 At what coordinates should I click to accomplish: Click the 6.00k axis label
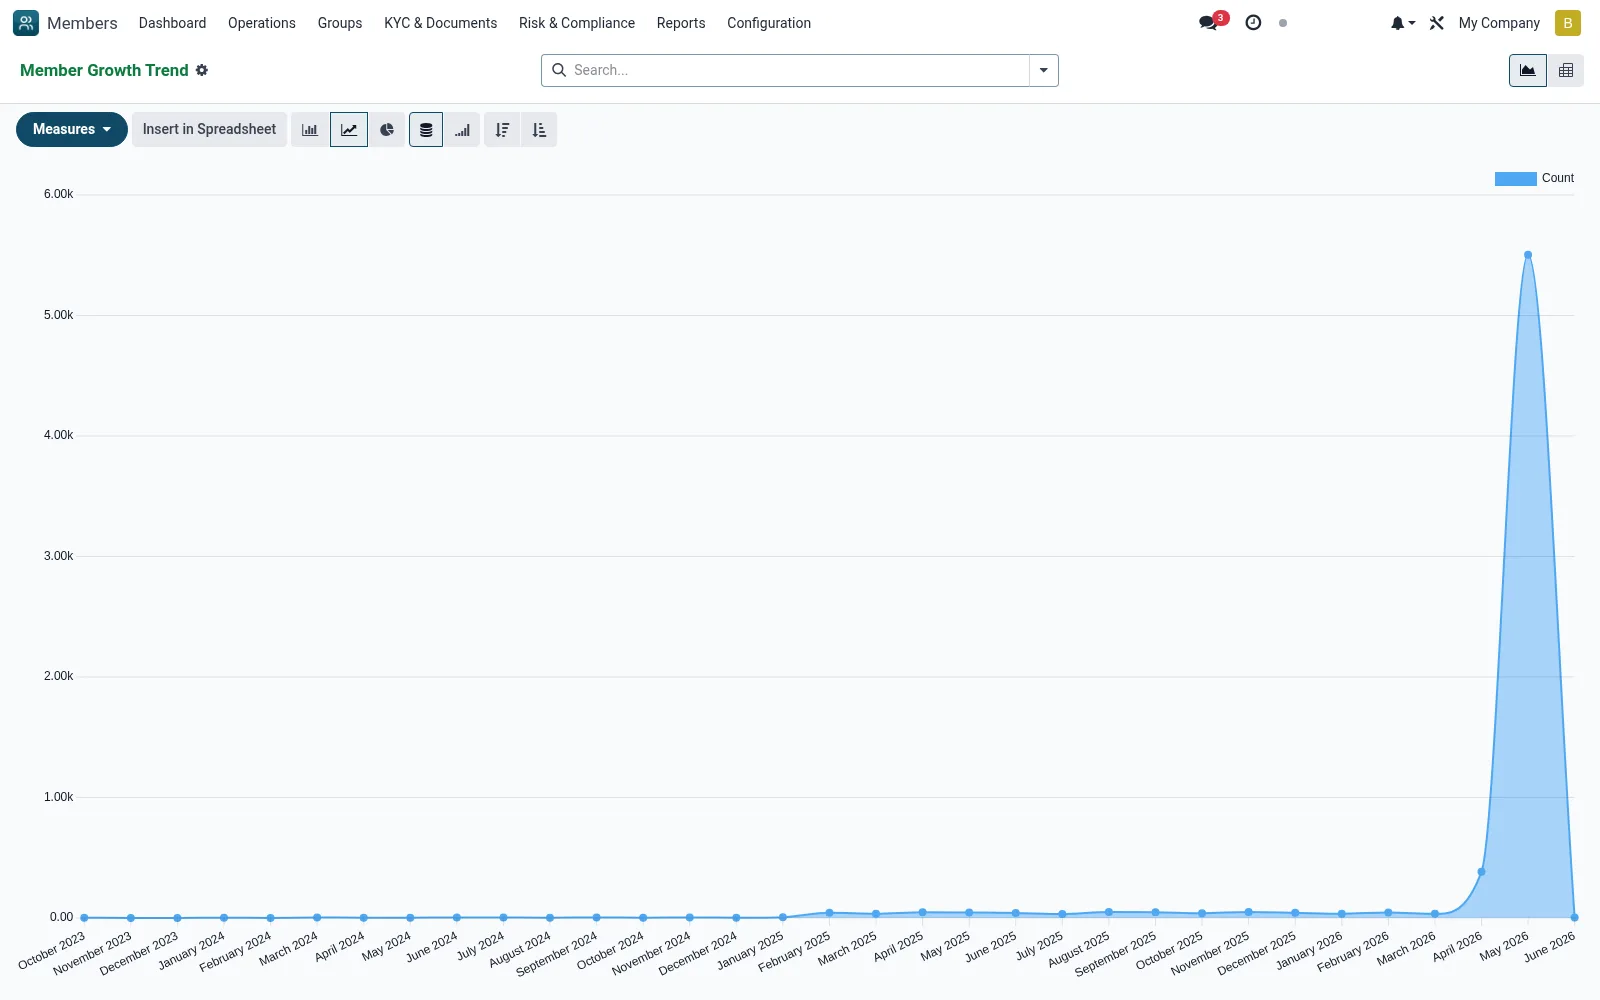58,194
